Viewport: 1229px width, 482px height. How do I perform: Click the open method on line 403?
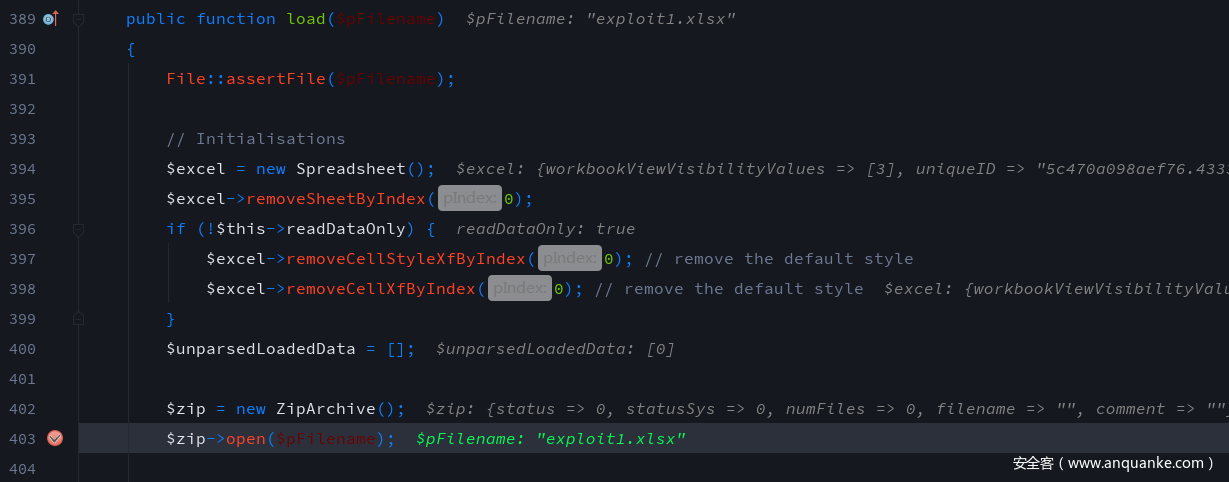[x=246, y=439]
